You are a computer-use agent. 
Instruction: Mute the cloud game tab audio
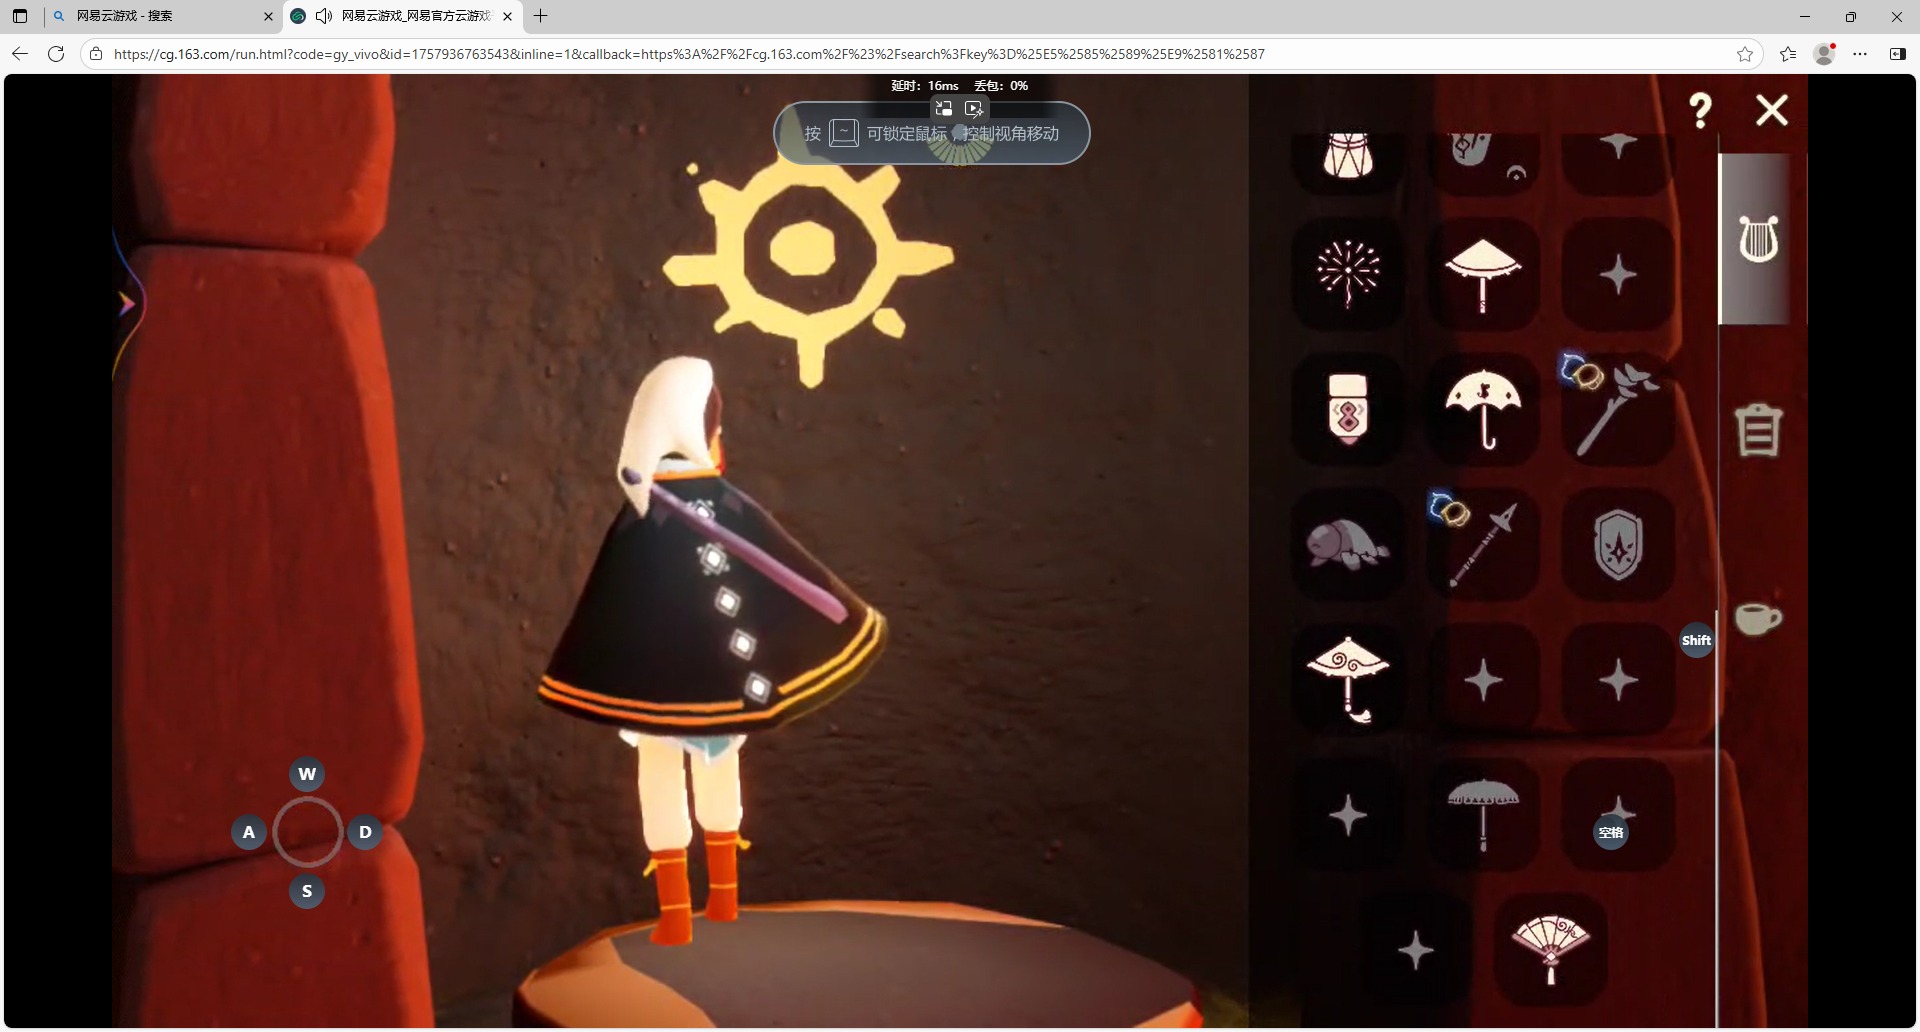(x=323, y=16)
